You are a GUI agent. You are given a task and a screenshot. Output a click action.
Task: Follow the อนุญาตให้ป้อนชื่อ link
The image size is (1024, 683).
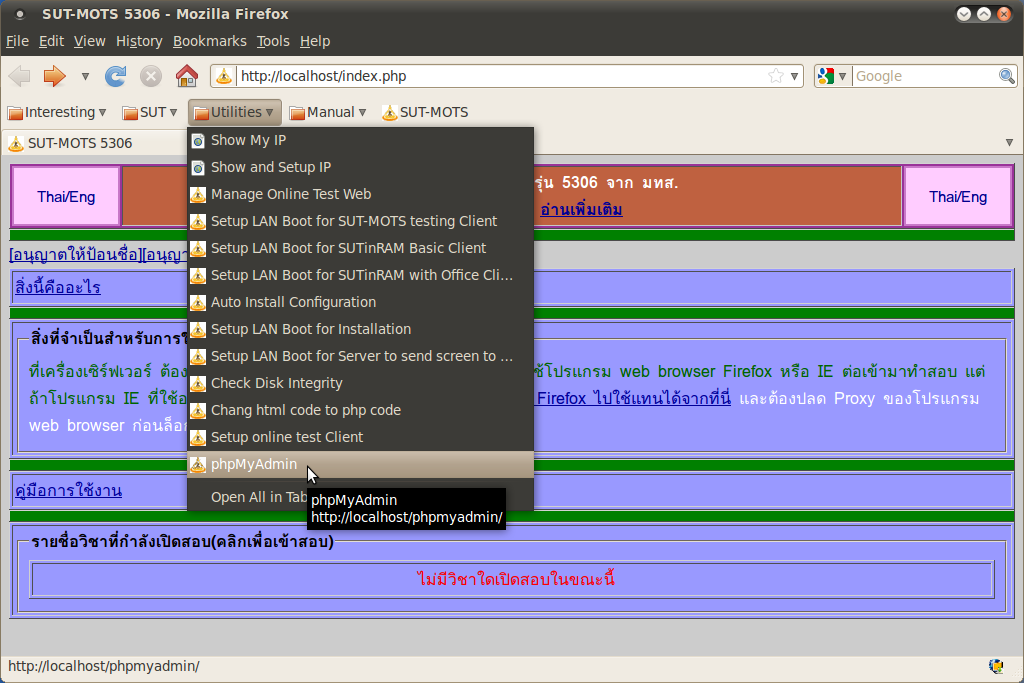click(x=75, y=254)
